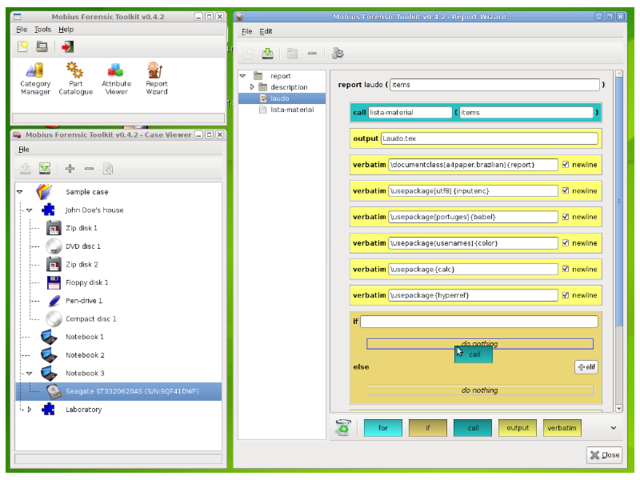Select the cyan 'for' statement block
The image size is (640, 480).
pyautogui.click(x=383, y=428)
